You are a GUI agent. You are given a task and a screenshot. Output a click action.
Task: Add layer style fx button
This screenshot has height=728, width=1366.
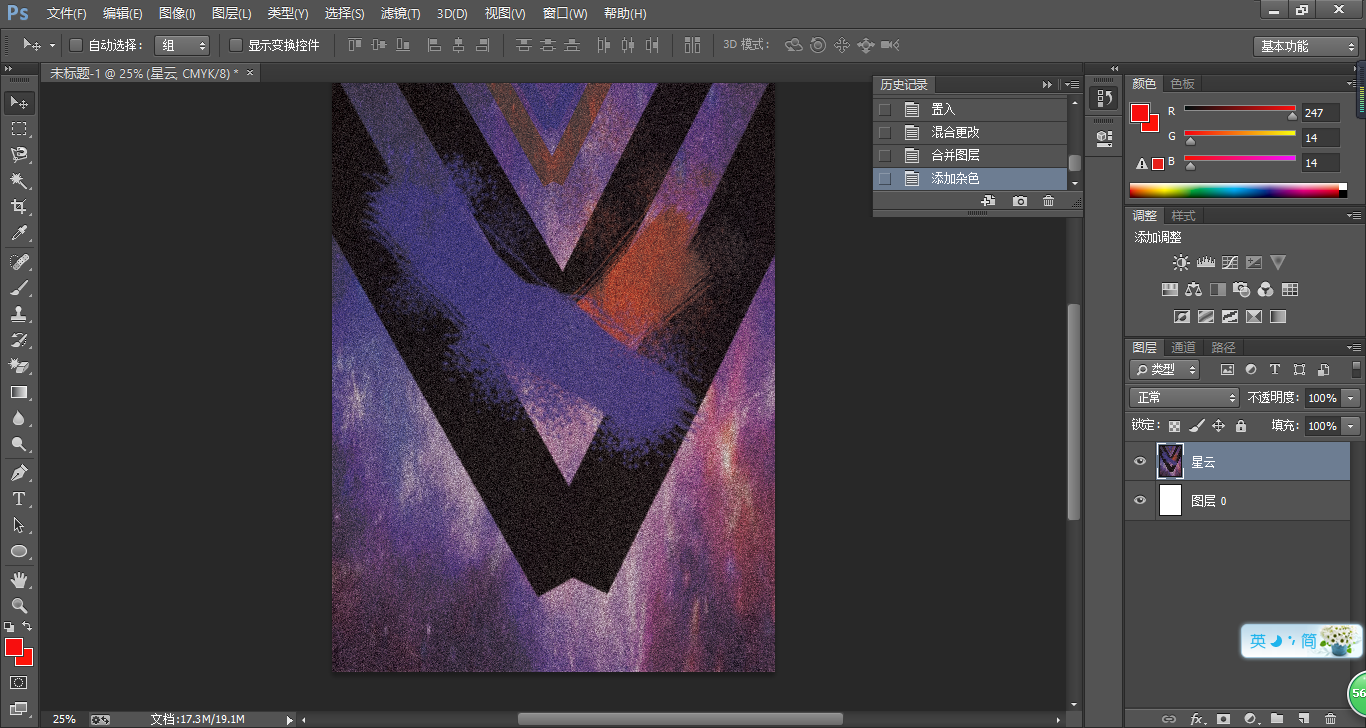(x=1196, y=718)
